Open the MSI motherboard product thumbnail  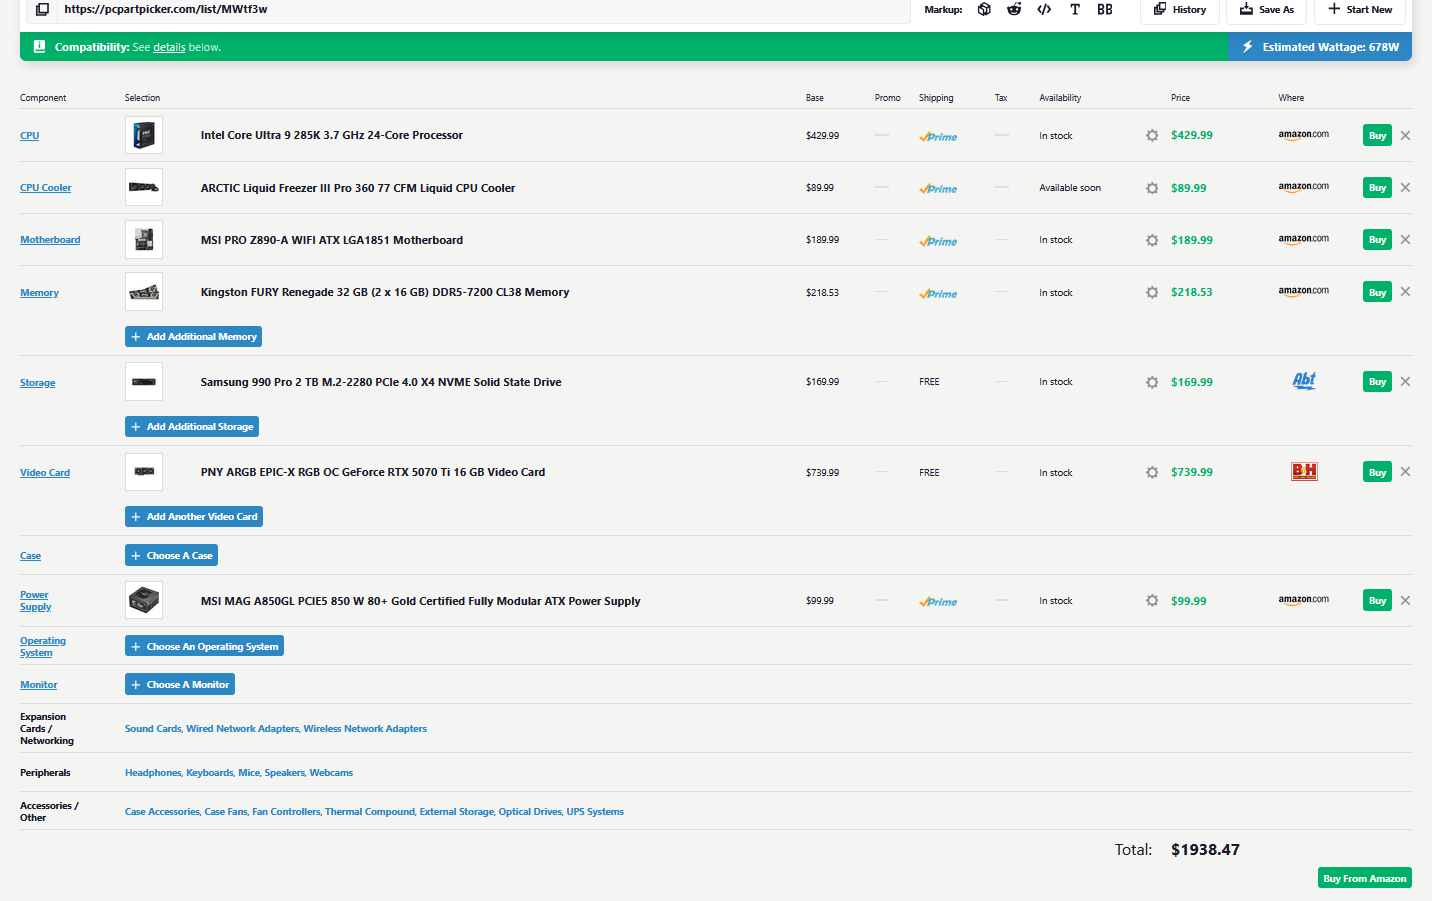tap(144, 239)
